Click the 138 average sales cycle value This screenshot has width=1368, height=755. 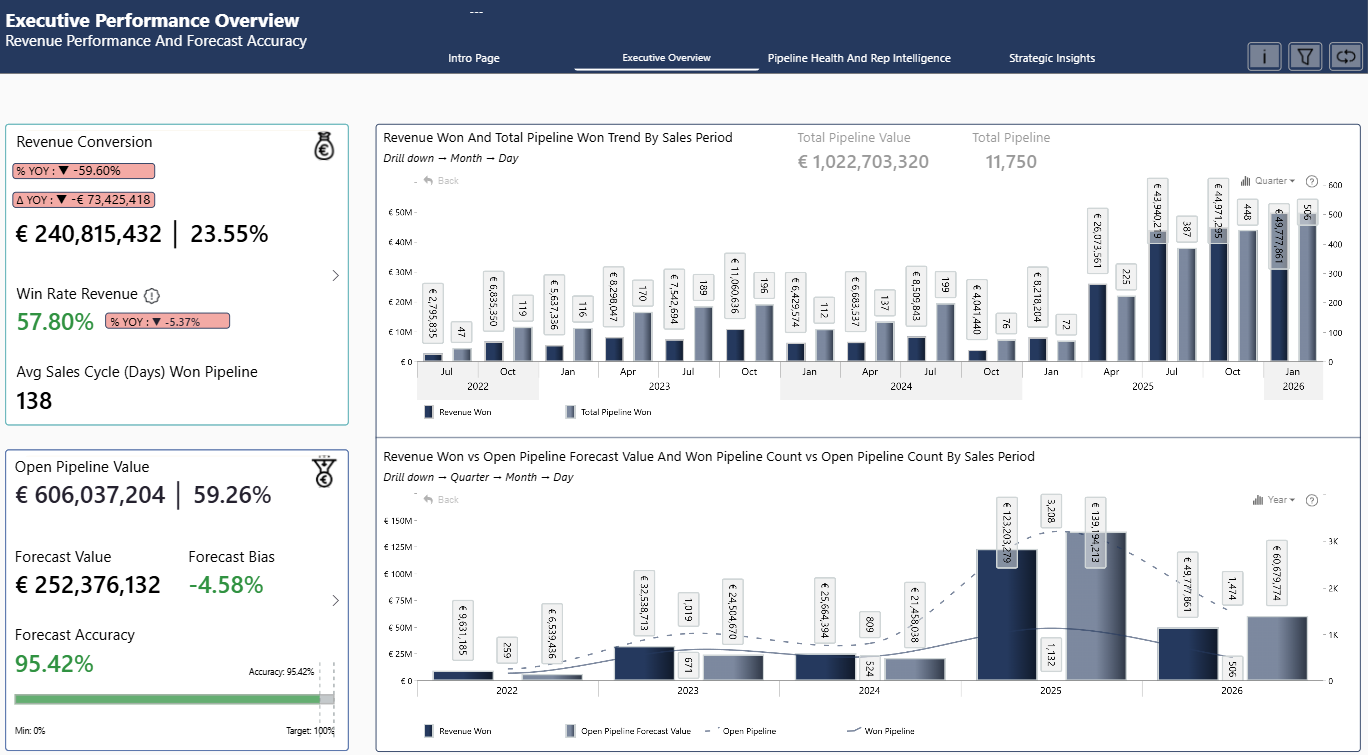coord(35,401)
